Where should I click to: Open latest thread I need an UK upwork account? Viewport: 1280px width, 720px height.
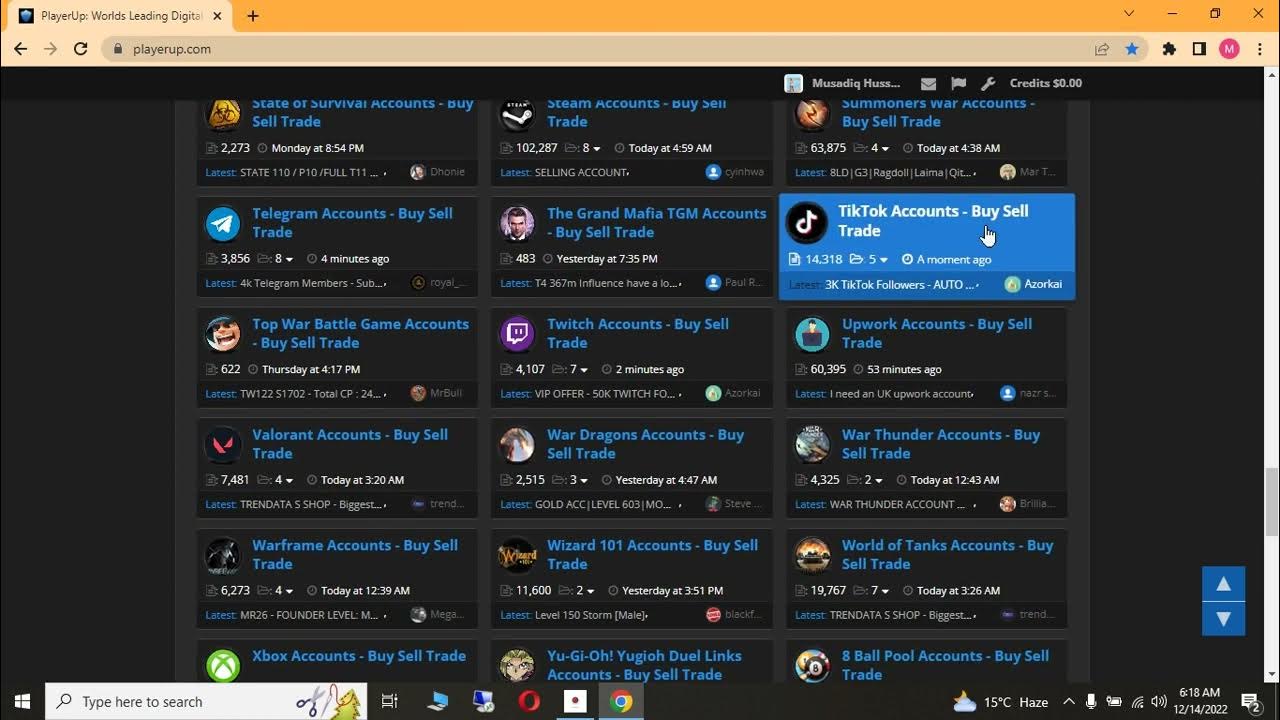coord(902,394)
